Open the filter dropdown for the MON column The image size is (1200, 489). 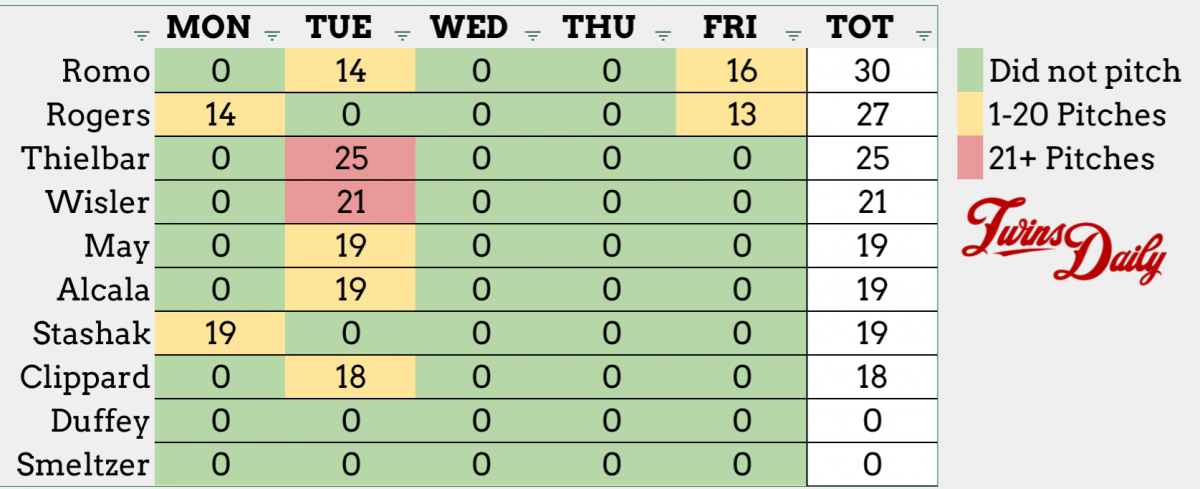coord(271,36)
